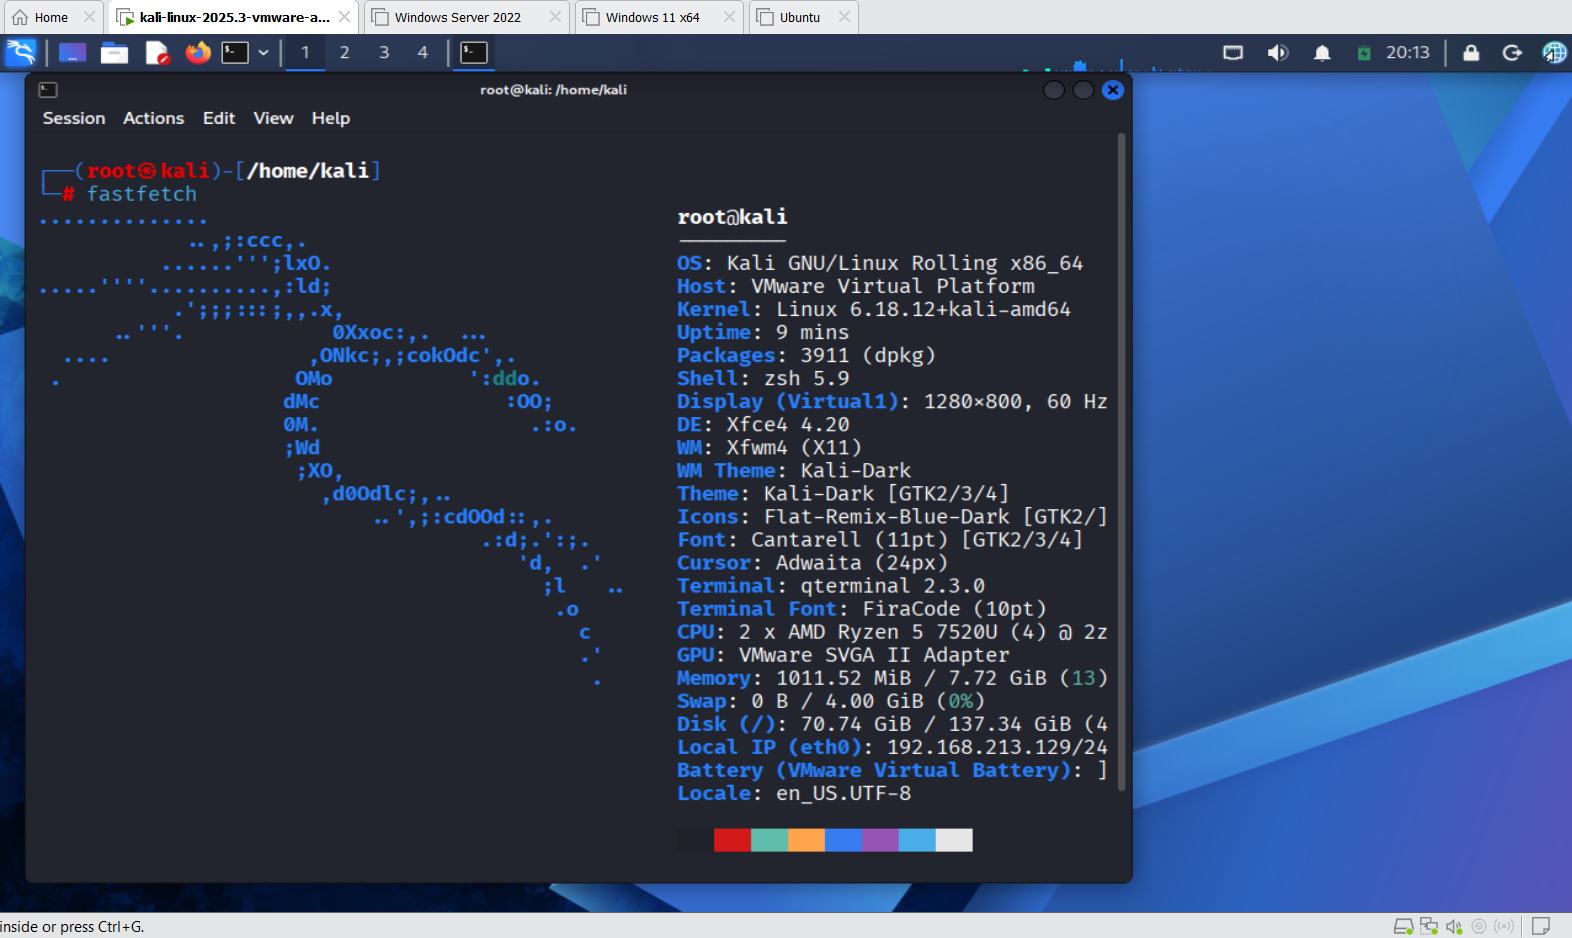Viewport: 1572px width, 938px height.
Task: Lock the screen with the padlock icon
Action: 1471,53
